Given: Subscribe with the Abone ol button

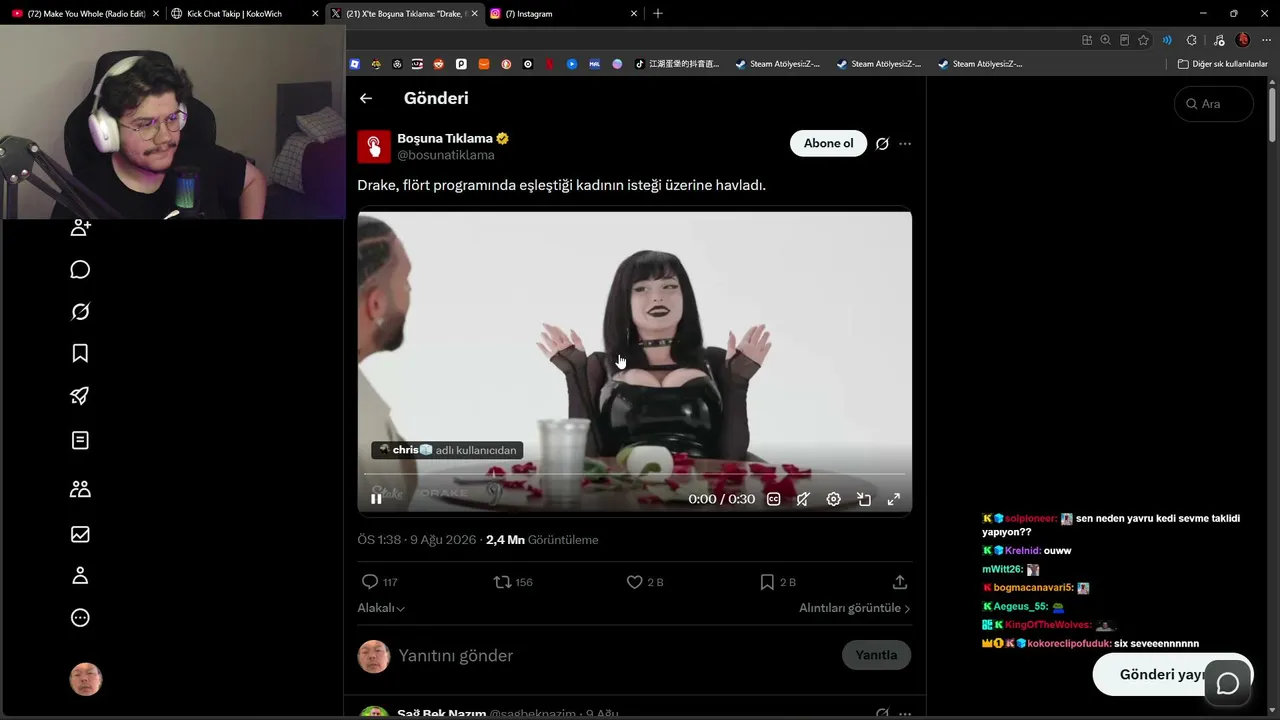Looking at the screenshot, I should 828,143.
